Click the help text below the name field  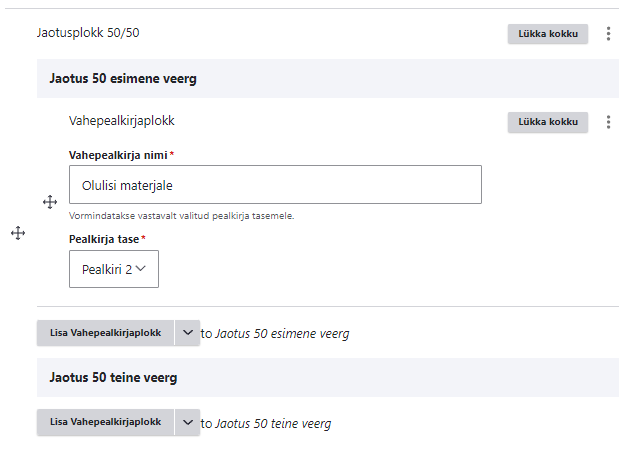(x=181, y=215)
